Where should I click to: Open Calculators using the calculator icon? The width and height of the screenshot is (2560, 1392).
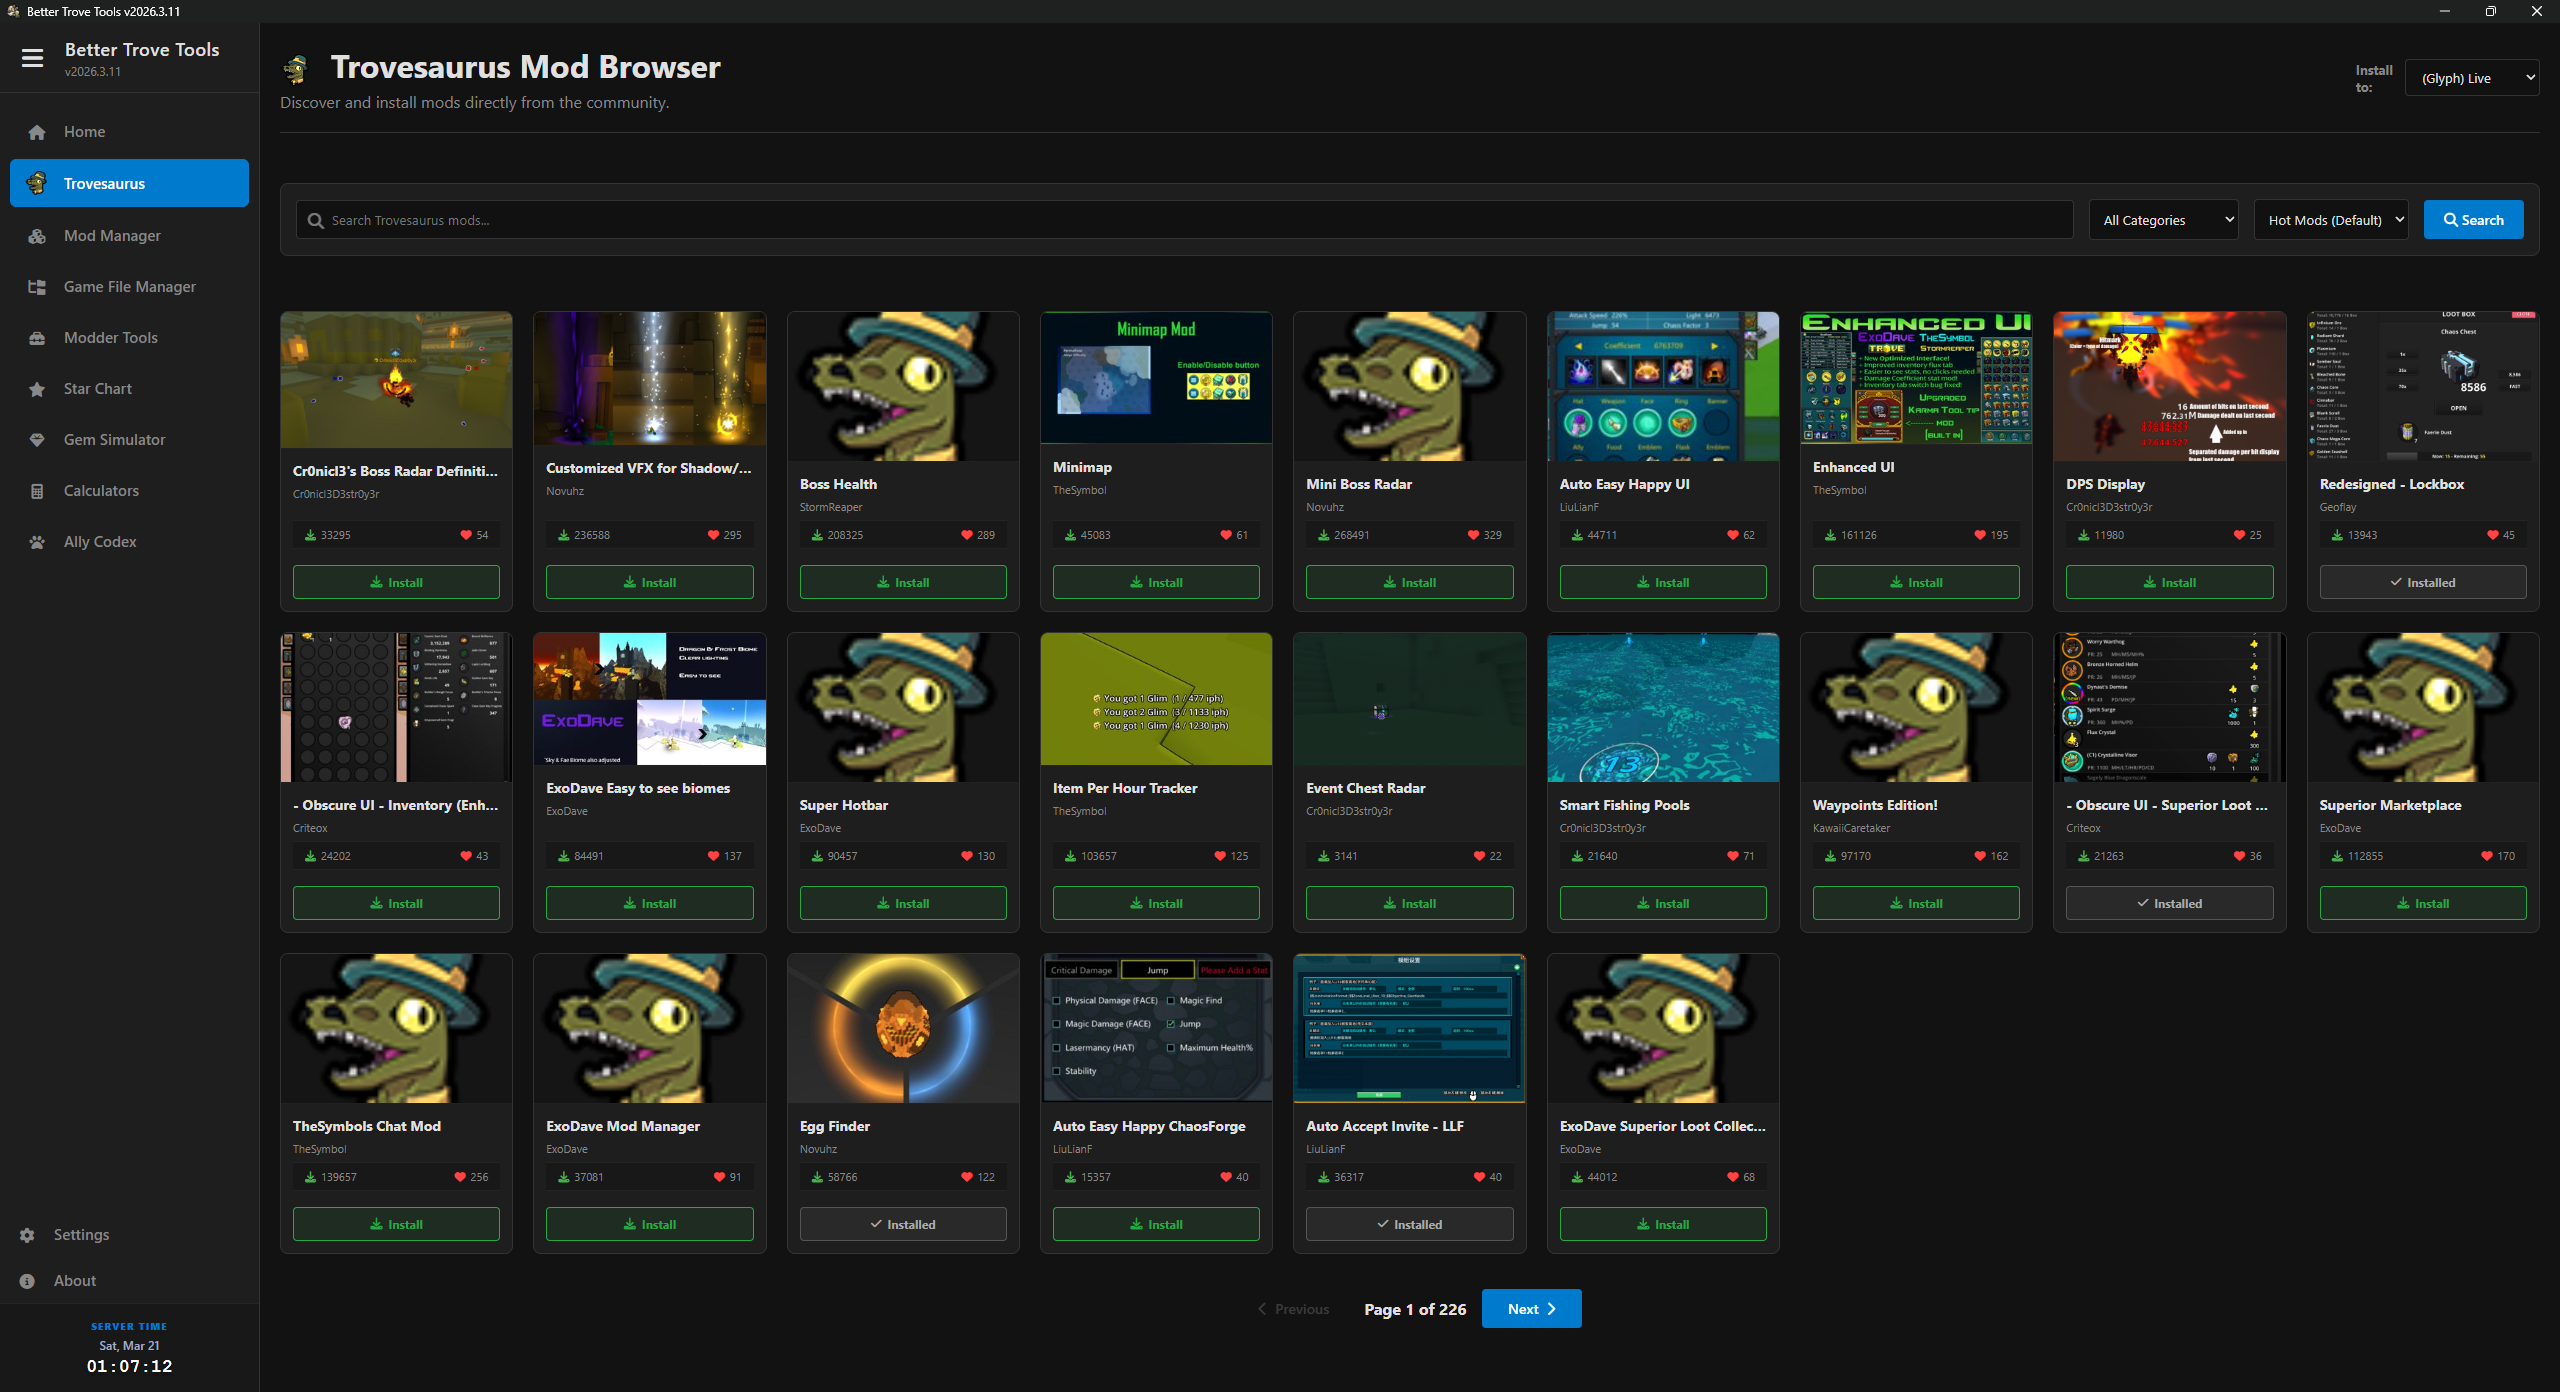tap(36, 491)
